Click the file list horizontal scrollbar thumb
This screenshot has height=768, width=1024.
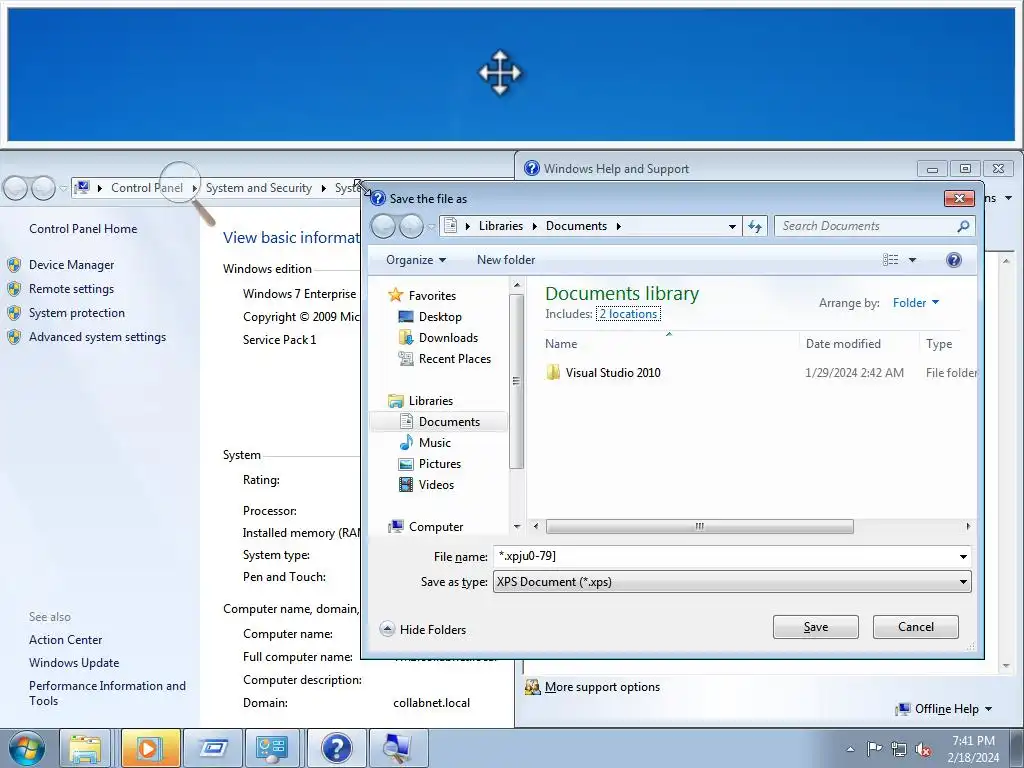tap(699, 526)
